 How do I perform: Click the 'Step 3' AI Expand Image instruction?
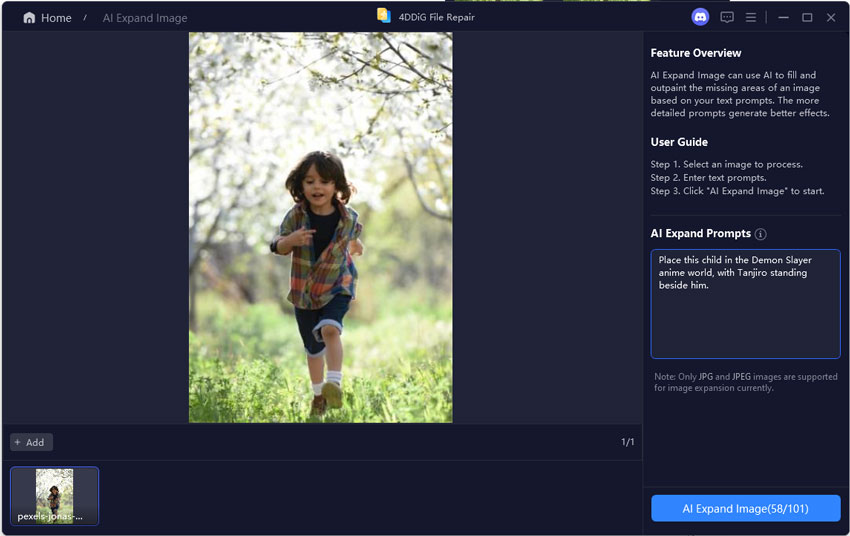tap(737, 191)
